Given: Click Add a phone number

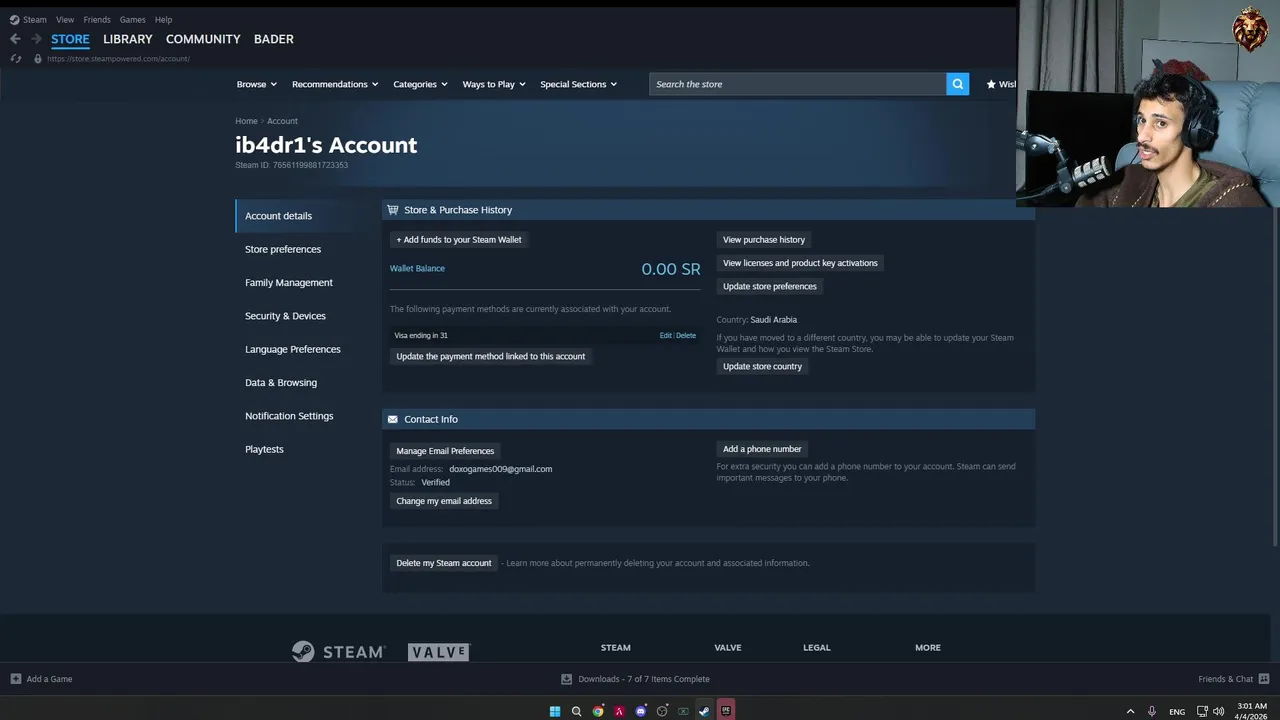Looking at the screenshot, I should [x=762, y=449].
